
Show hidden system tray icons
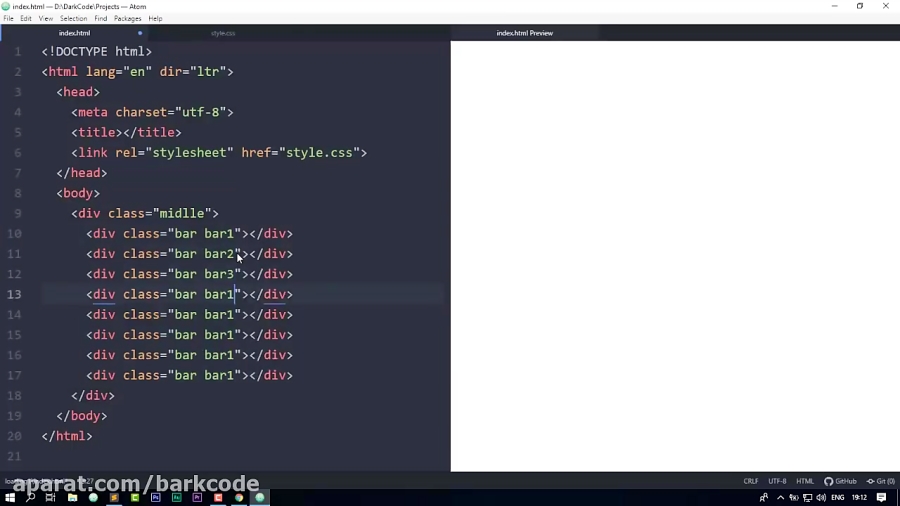click(x=781, y=497)
